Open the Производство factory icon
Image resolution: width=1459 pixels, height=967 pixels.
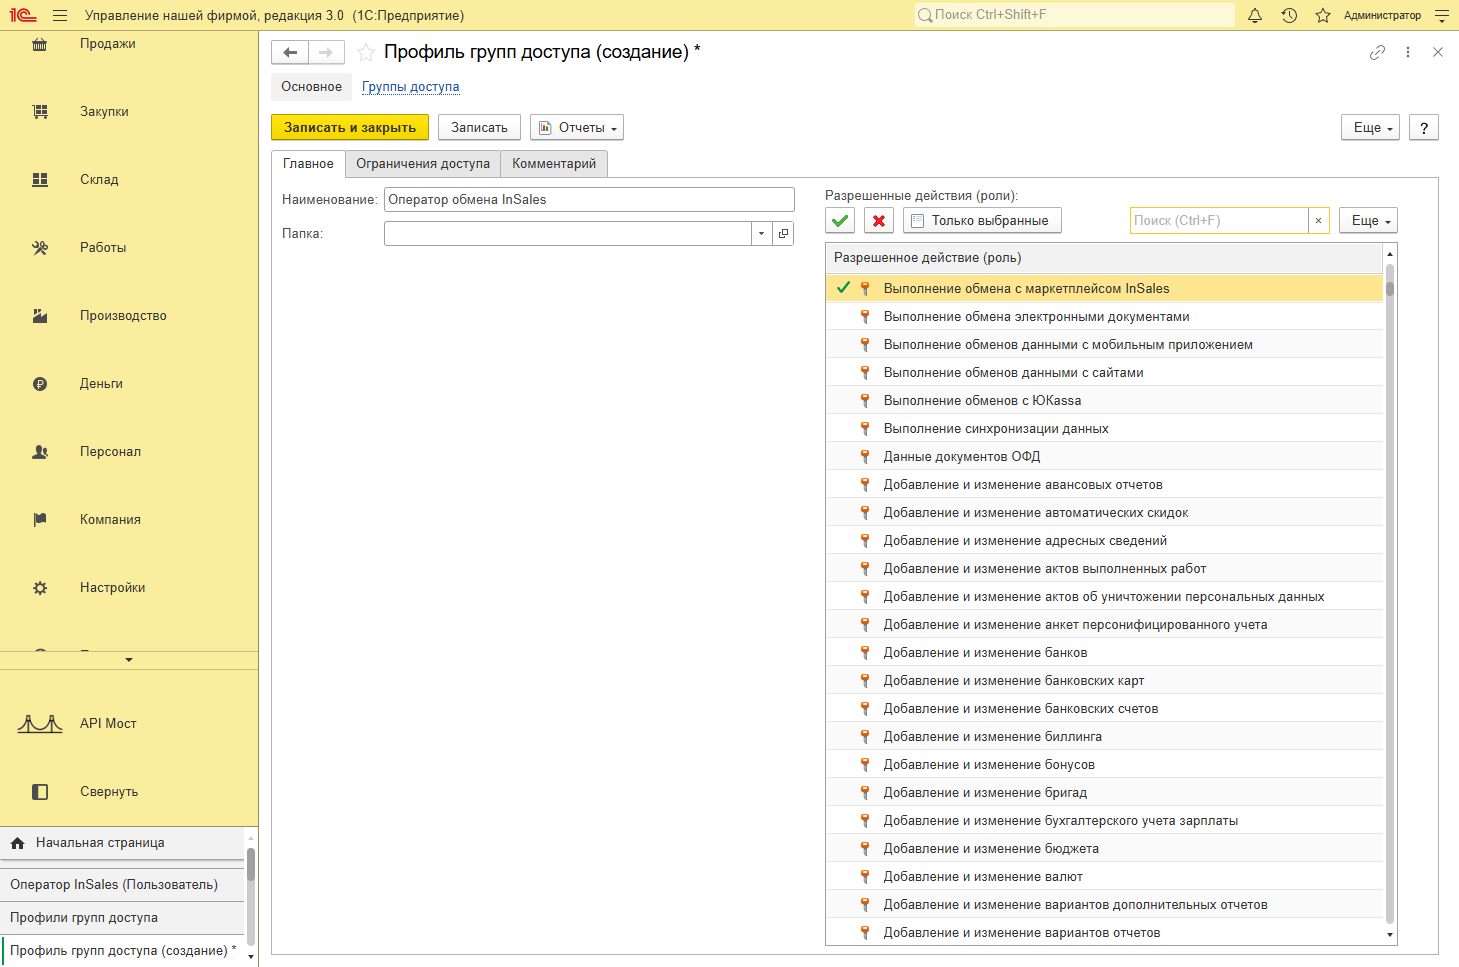pos(40,316)
